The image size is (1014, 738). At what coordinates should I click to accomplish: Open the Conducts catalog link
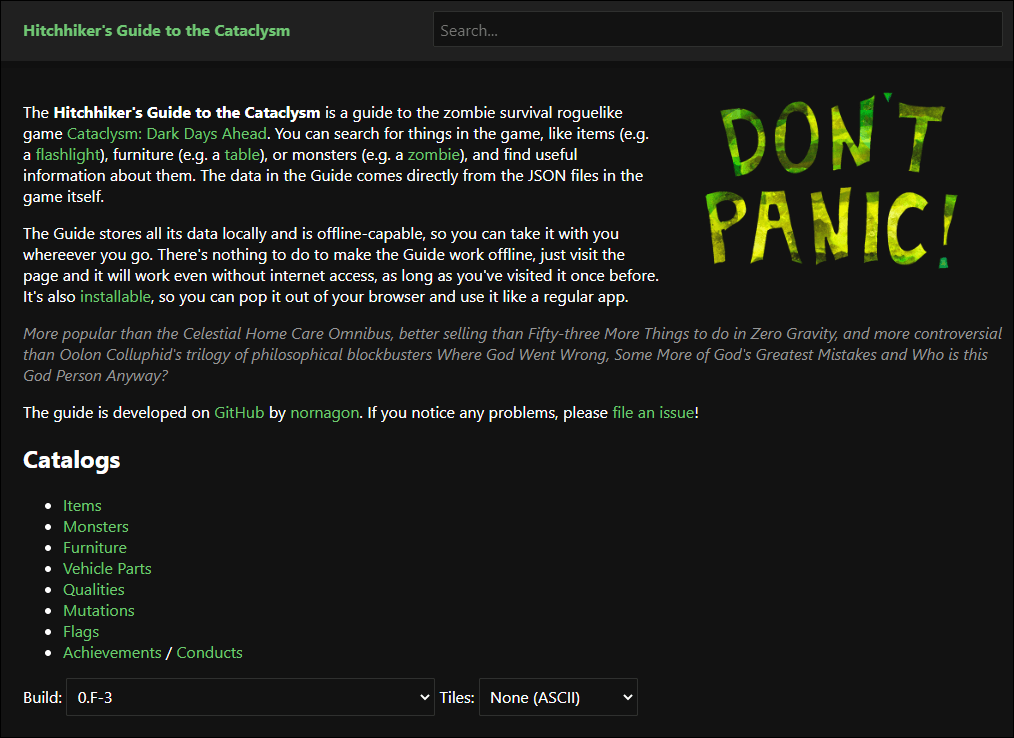[x=209, y=653]
